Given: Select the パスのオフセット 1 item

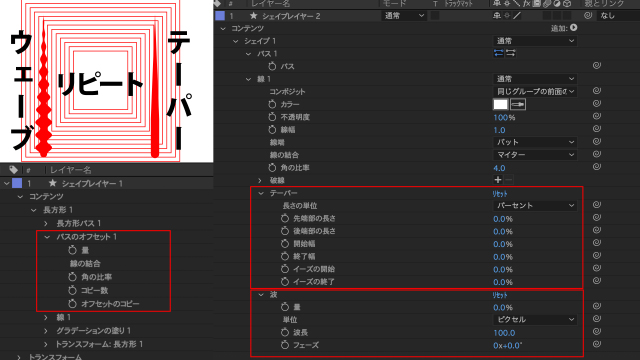Looking at the screenshot, I should tap(87, 237).
